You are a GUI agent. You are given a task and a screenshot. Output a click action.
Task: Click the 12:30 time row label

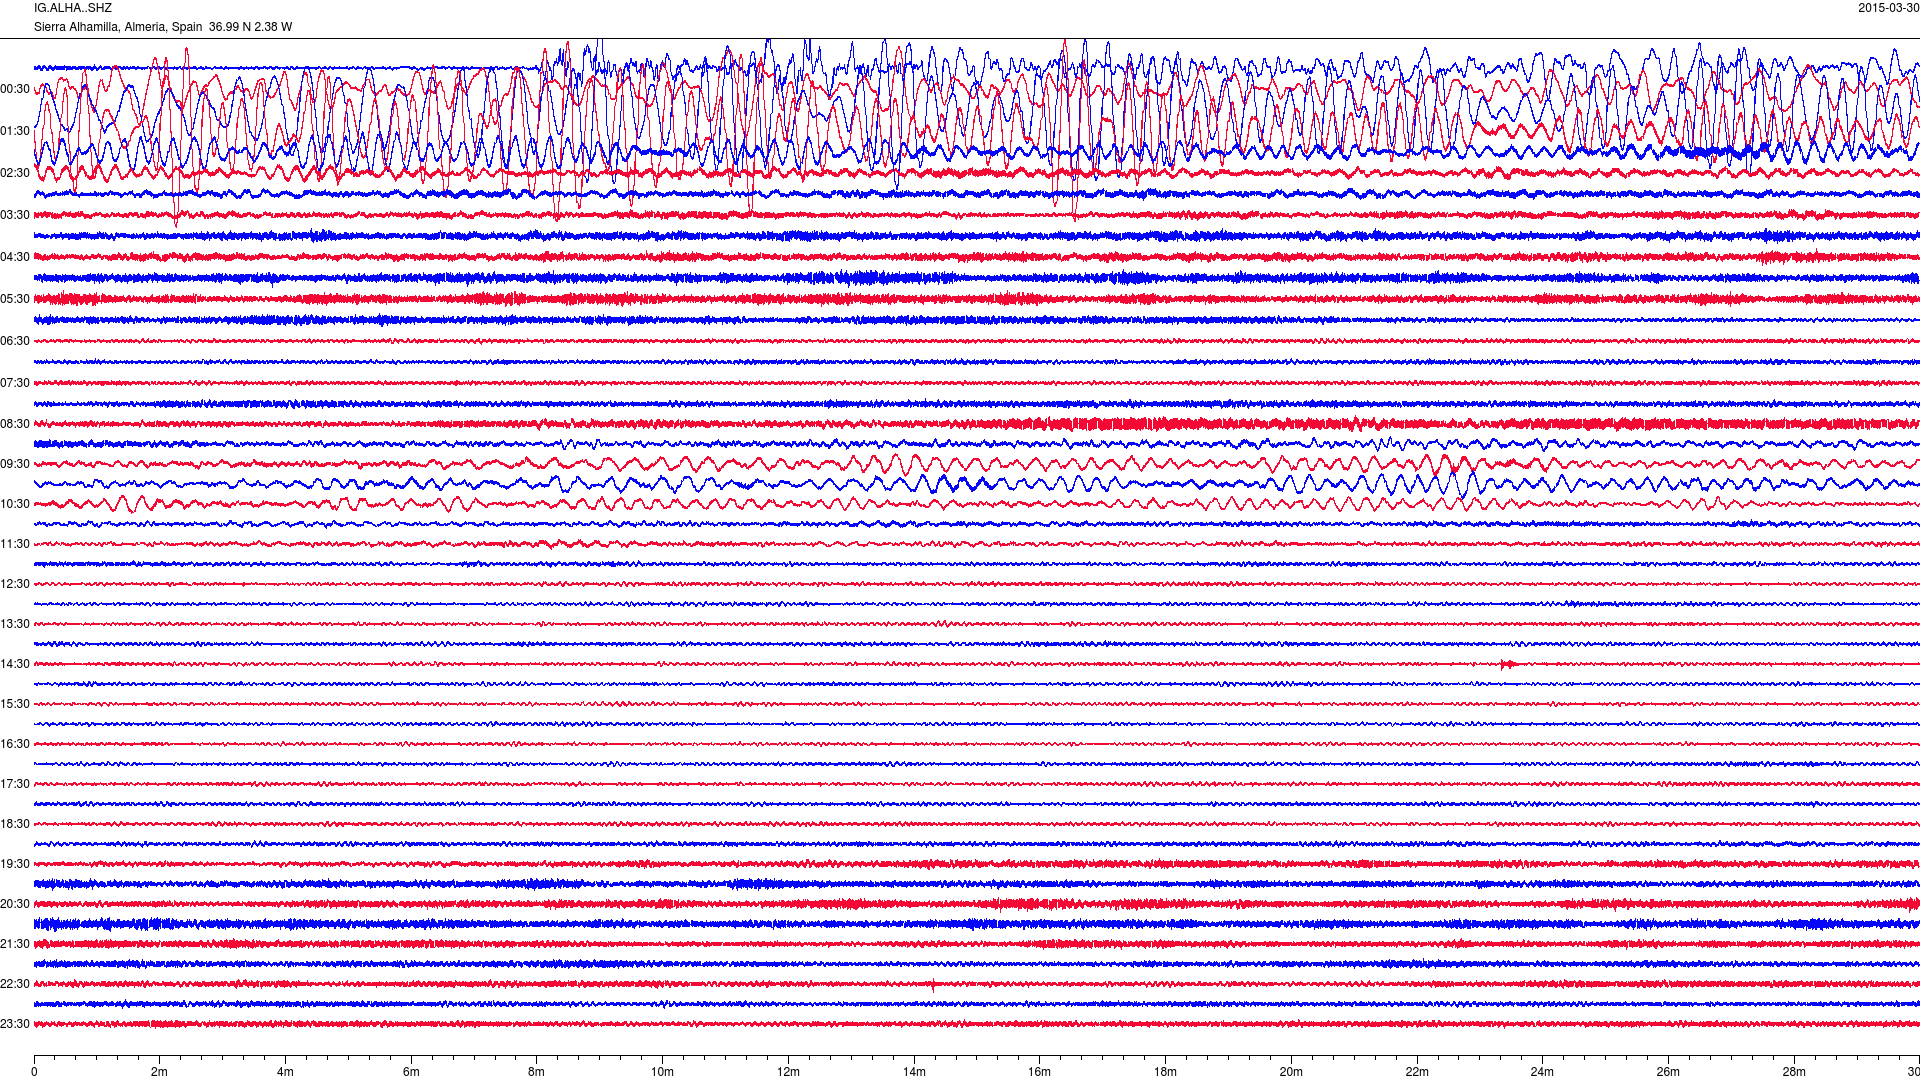pyautogui.click(x=15, y=584)
